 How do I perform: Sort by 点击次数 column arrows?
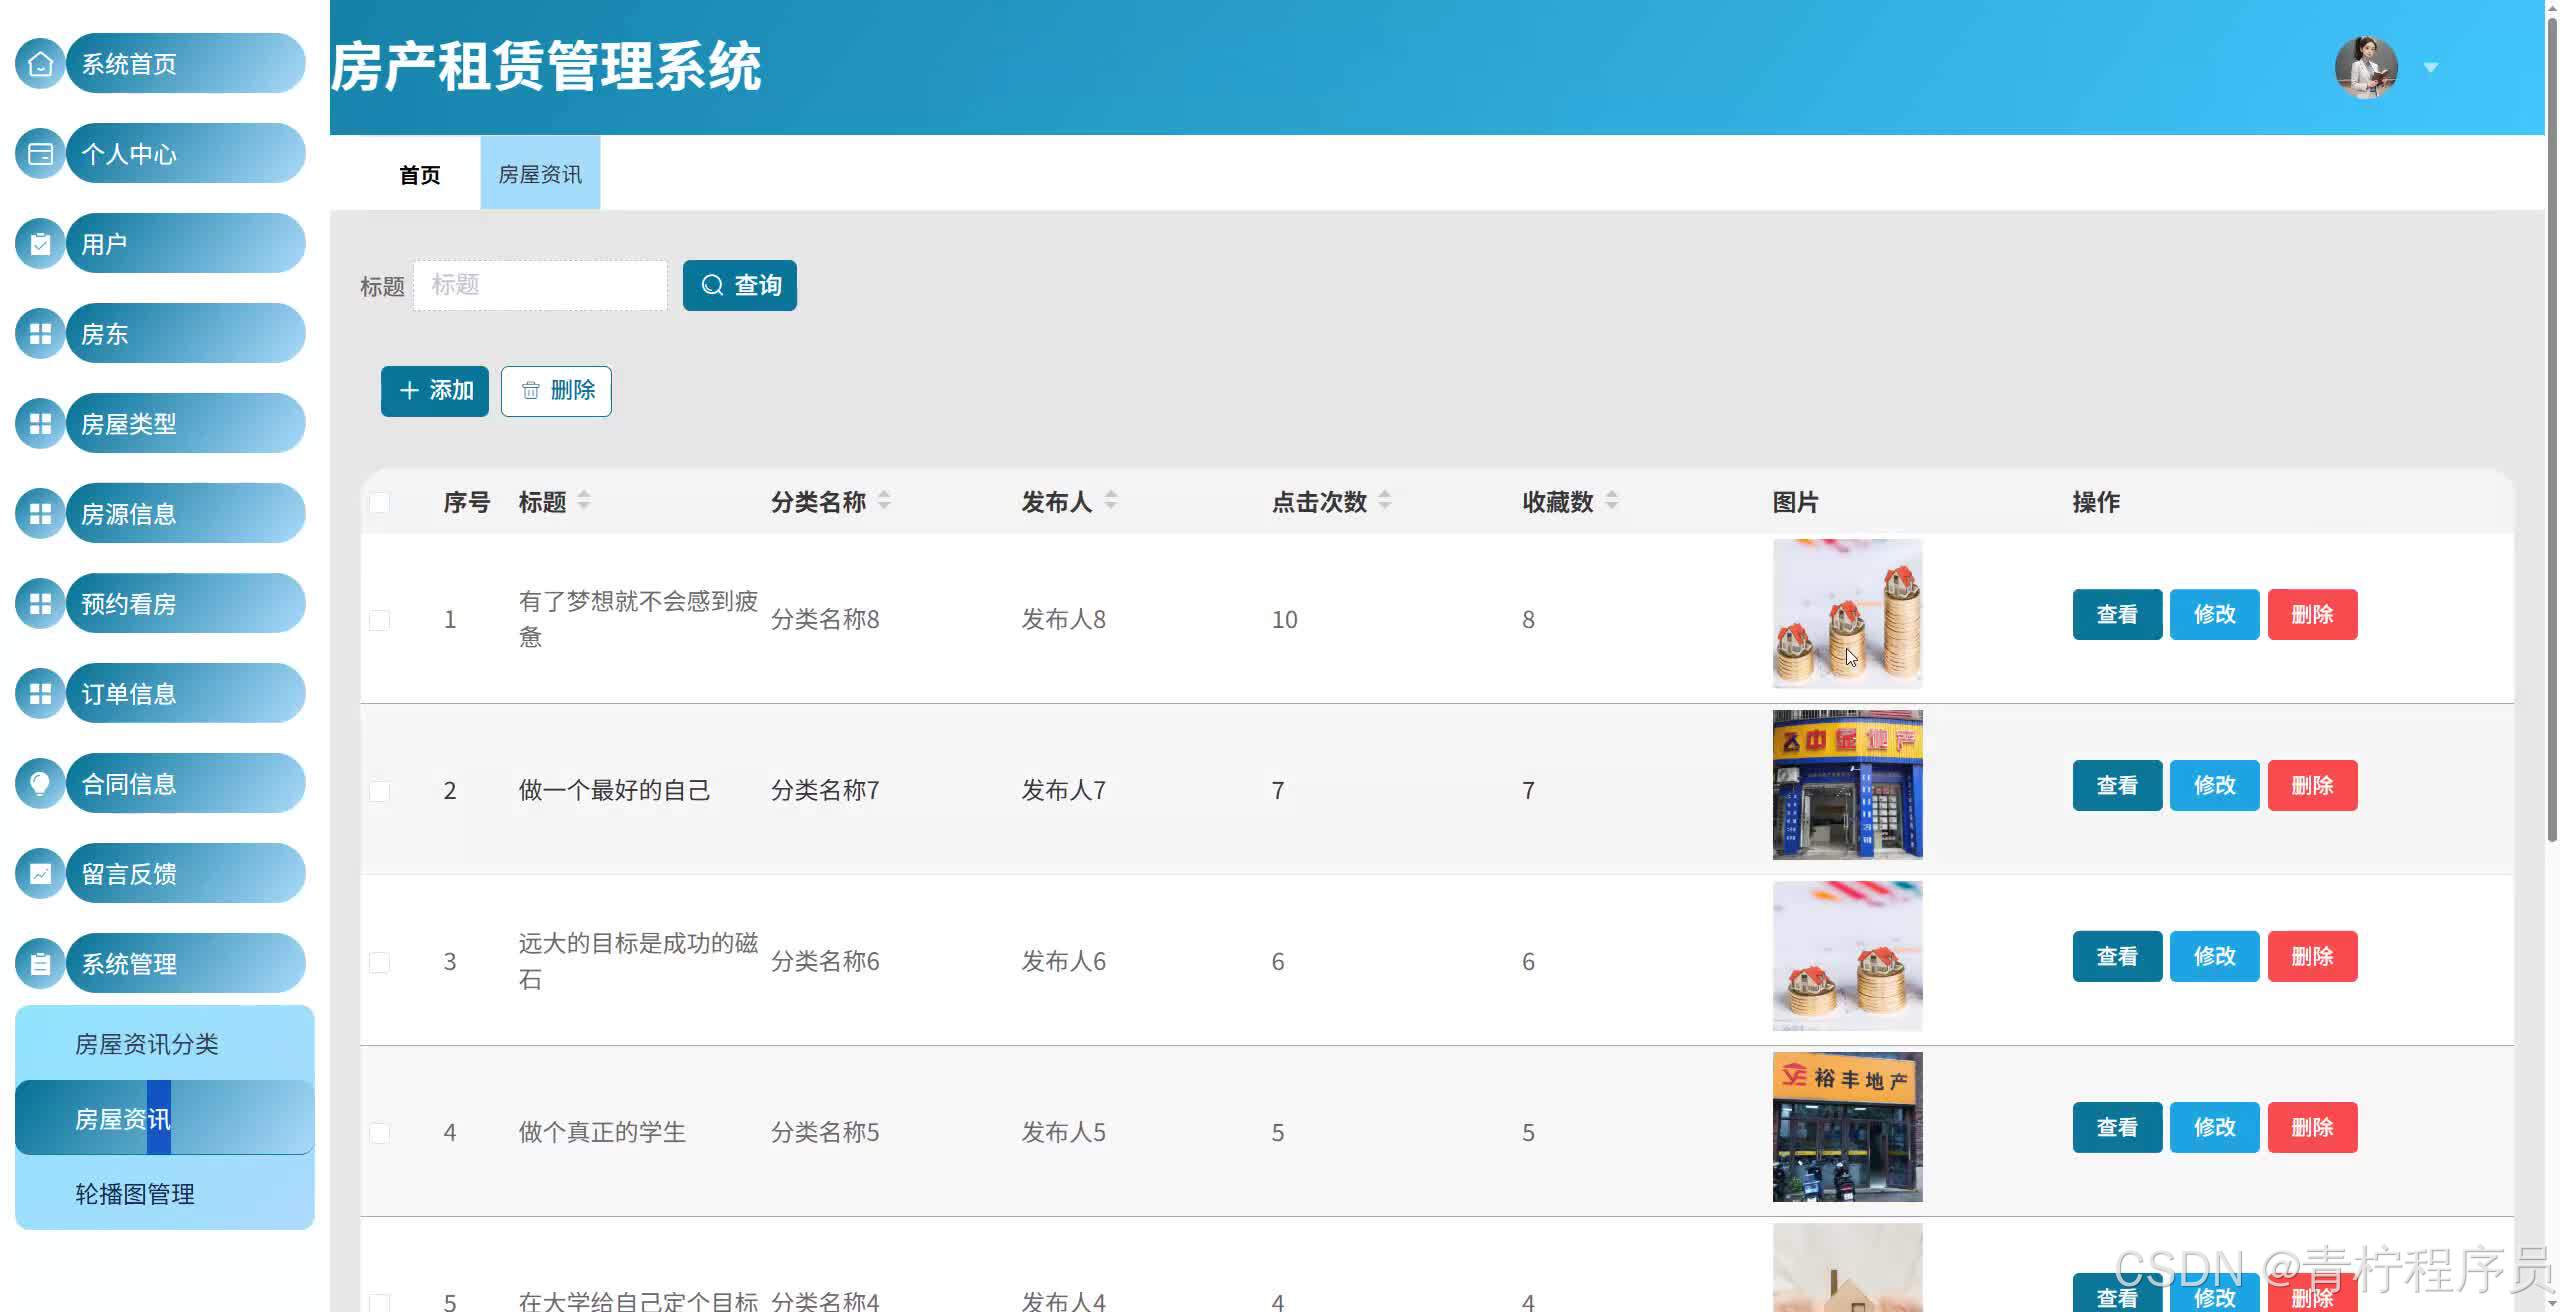pos(1385,501)
